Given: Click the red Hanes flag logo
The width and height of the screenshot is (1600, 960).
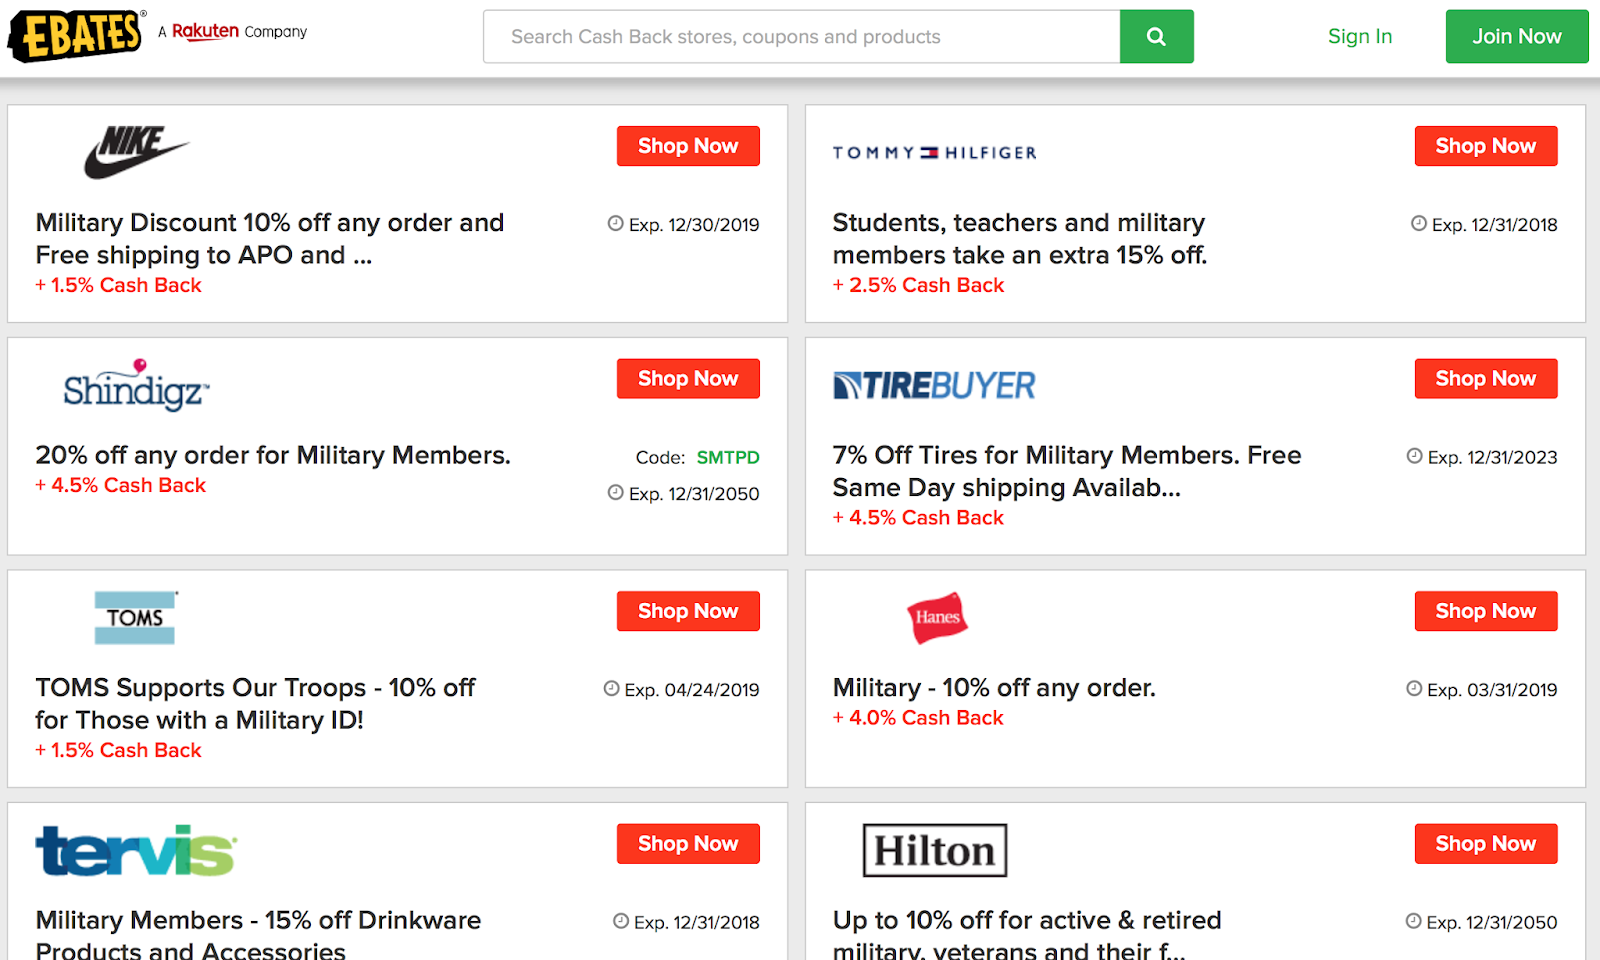Looking at the screenshot, I should 937,618.
